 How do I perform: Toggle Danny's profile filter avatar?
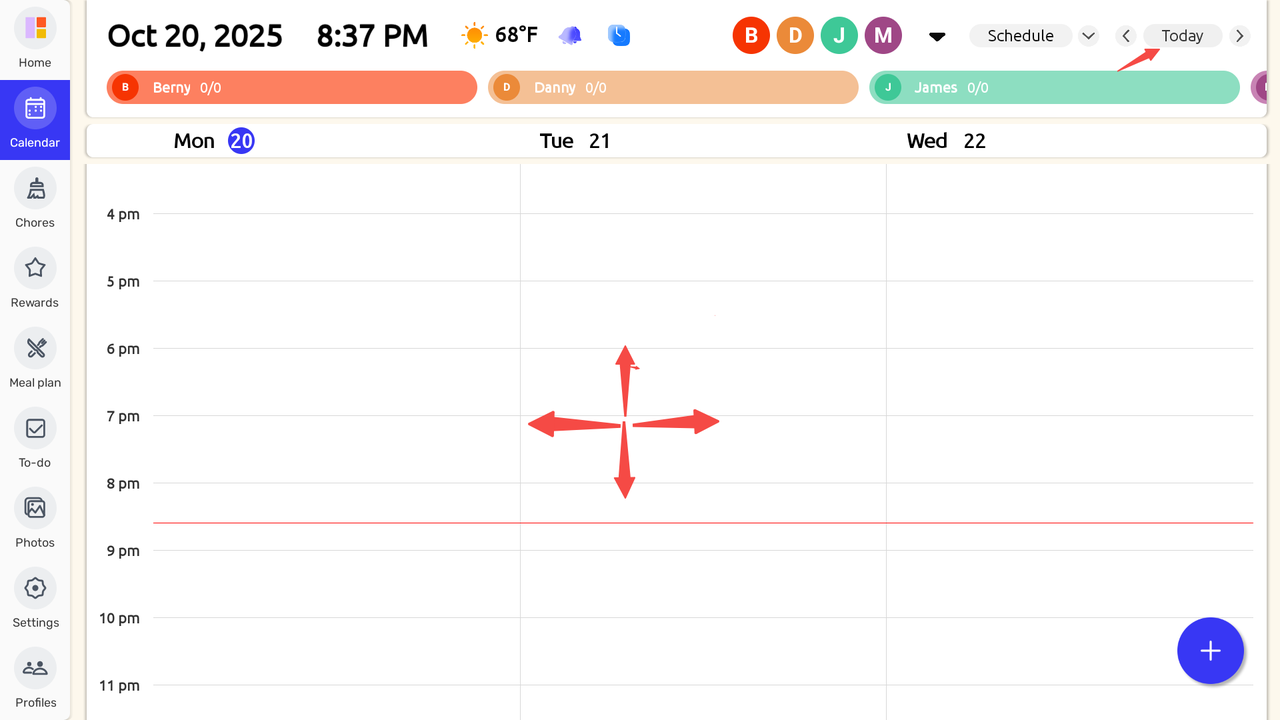click(x=795, y=36)
